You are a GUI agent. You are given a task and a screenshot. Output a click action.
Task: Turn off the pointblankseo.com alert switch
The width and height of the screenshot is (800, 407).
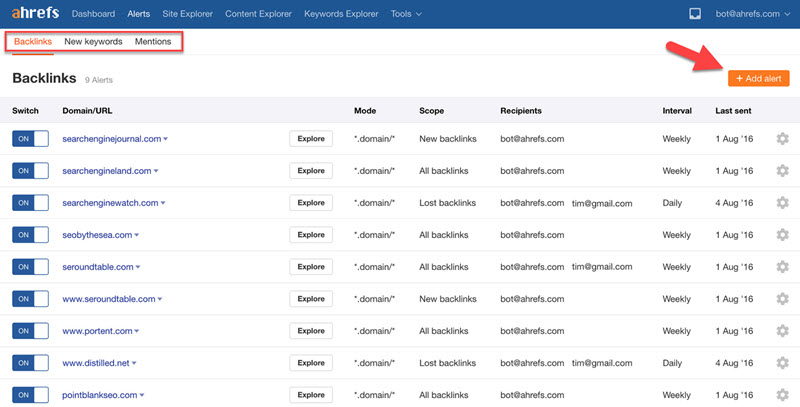pyautogui.click(x=30, y=395)
